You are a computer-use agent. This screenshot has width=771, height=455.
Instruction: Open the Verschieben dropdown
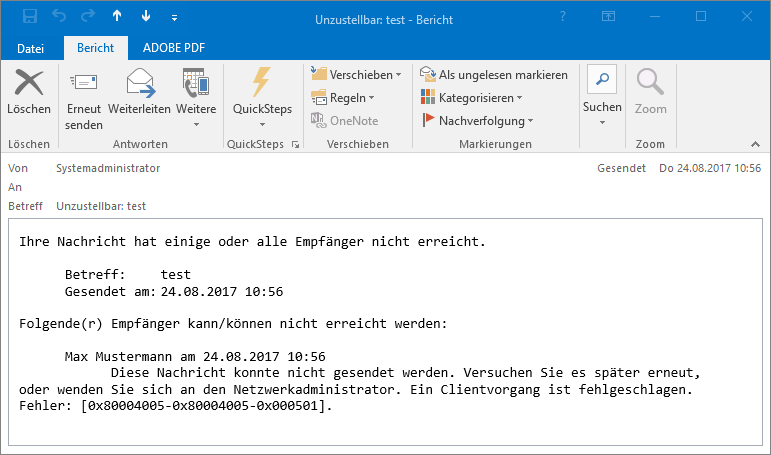(356, 75)
